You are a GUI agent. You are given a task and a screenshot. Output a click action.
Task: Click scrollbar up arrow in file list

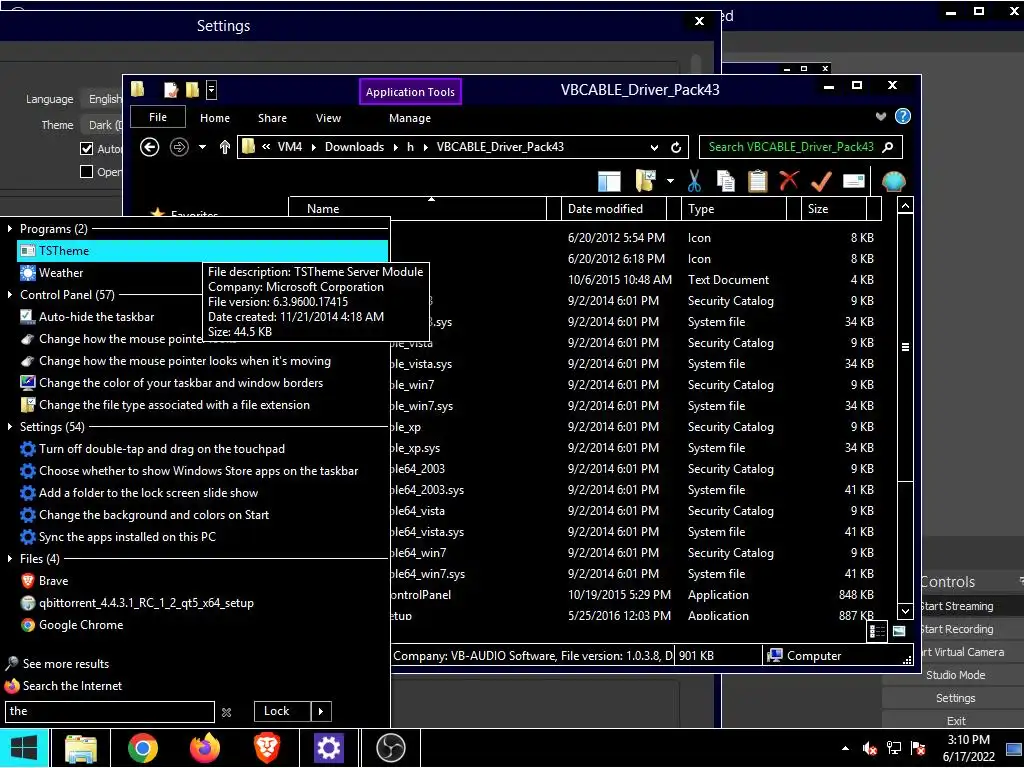(x=905, y=206)
